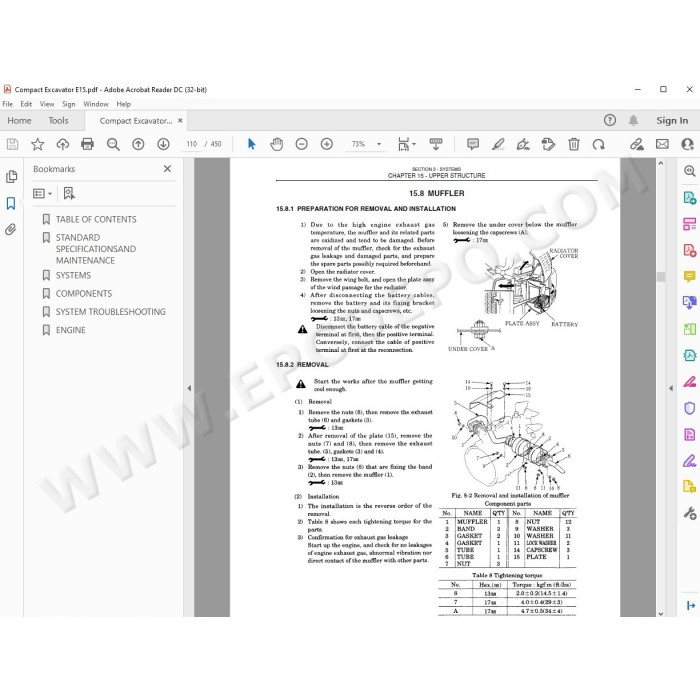
Task: Switch to the Home tab
Action: click(x=19, y=121)
